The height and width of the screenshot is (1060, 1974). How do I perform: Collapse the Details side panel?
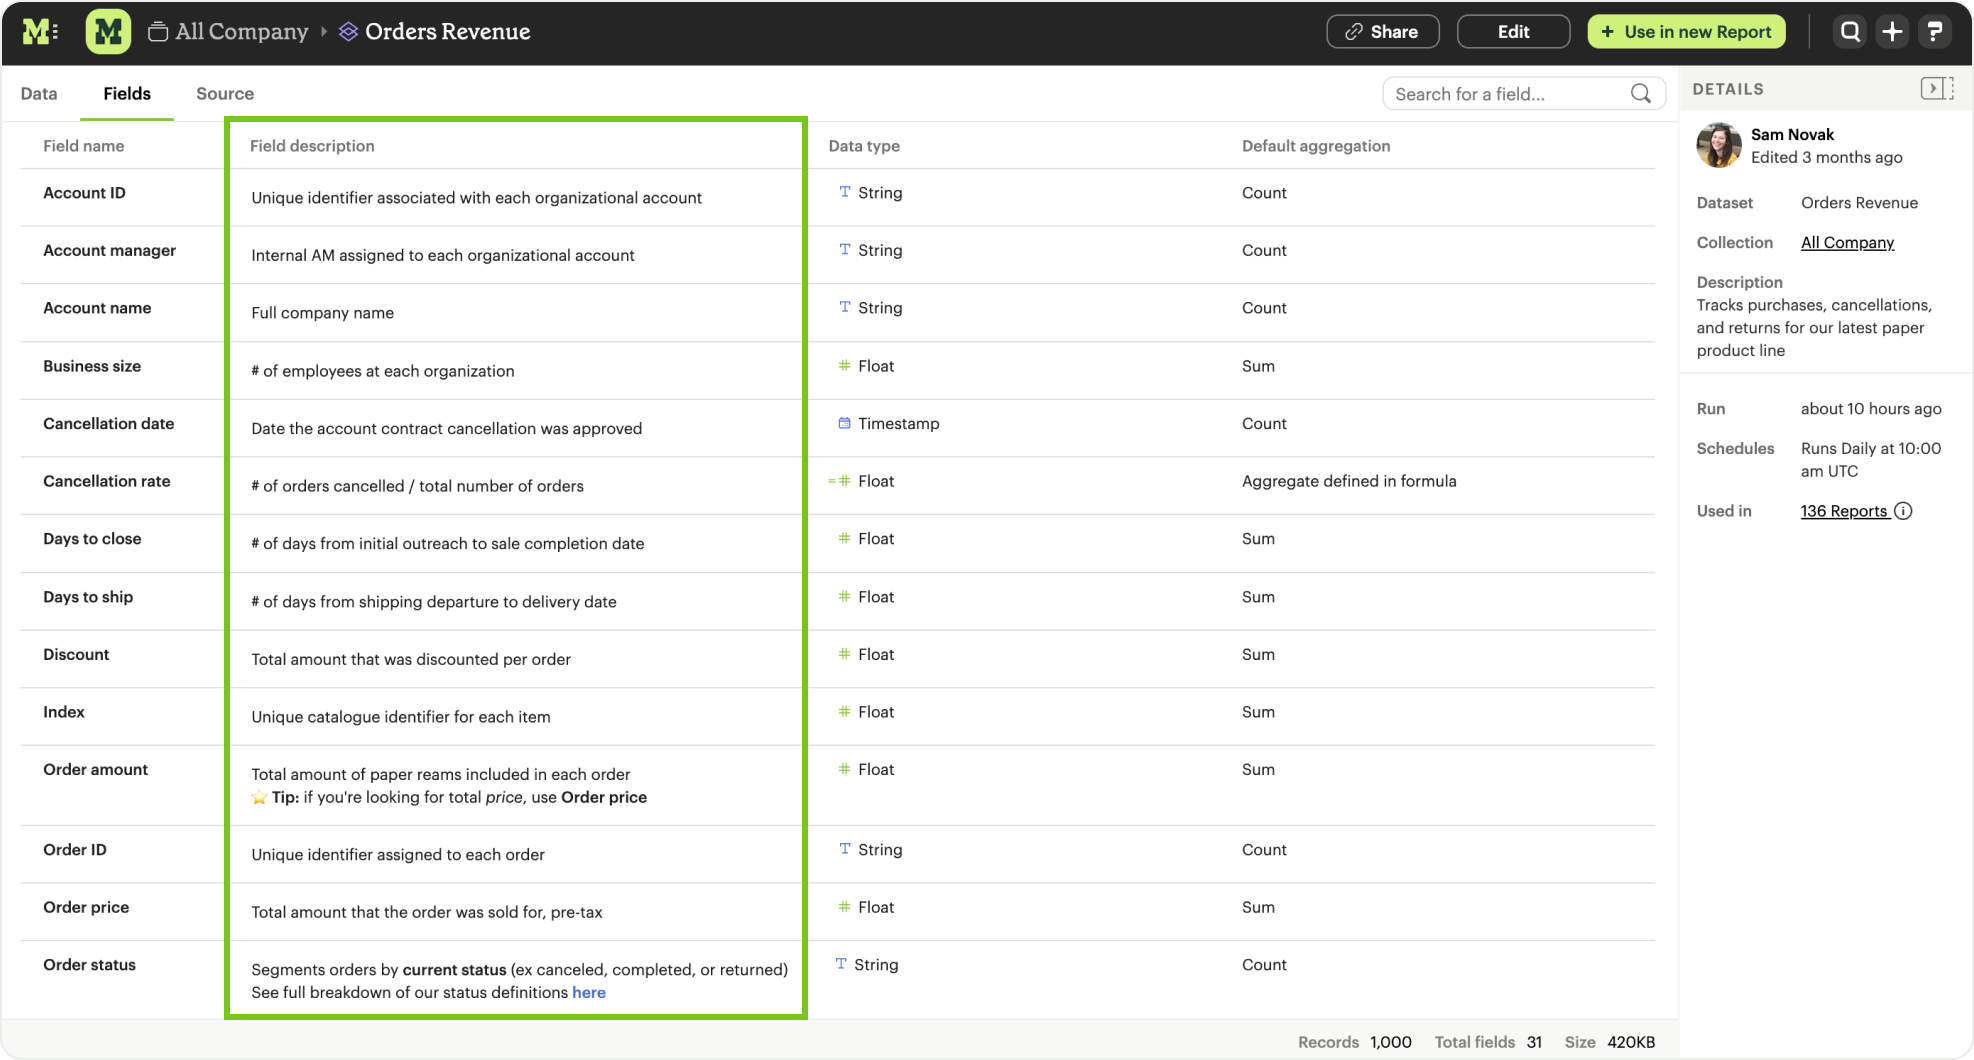coord(1937,89)
